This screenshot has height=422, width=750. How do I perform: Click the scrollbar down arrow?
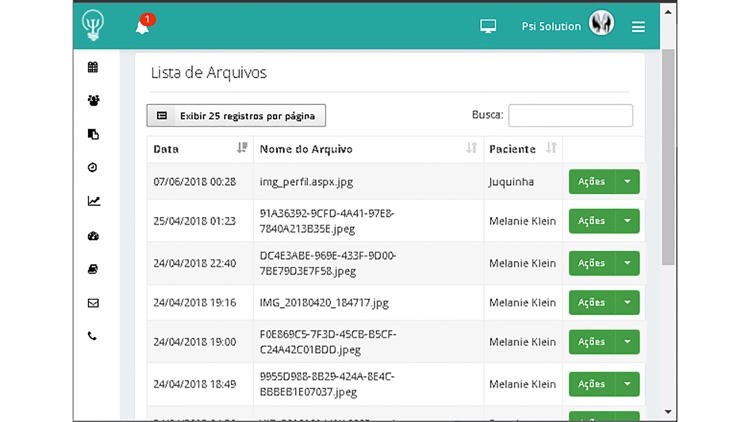[x=668, y=412]
